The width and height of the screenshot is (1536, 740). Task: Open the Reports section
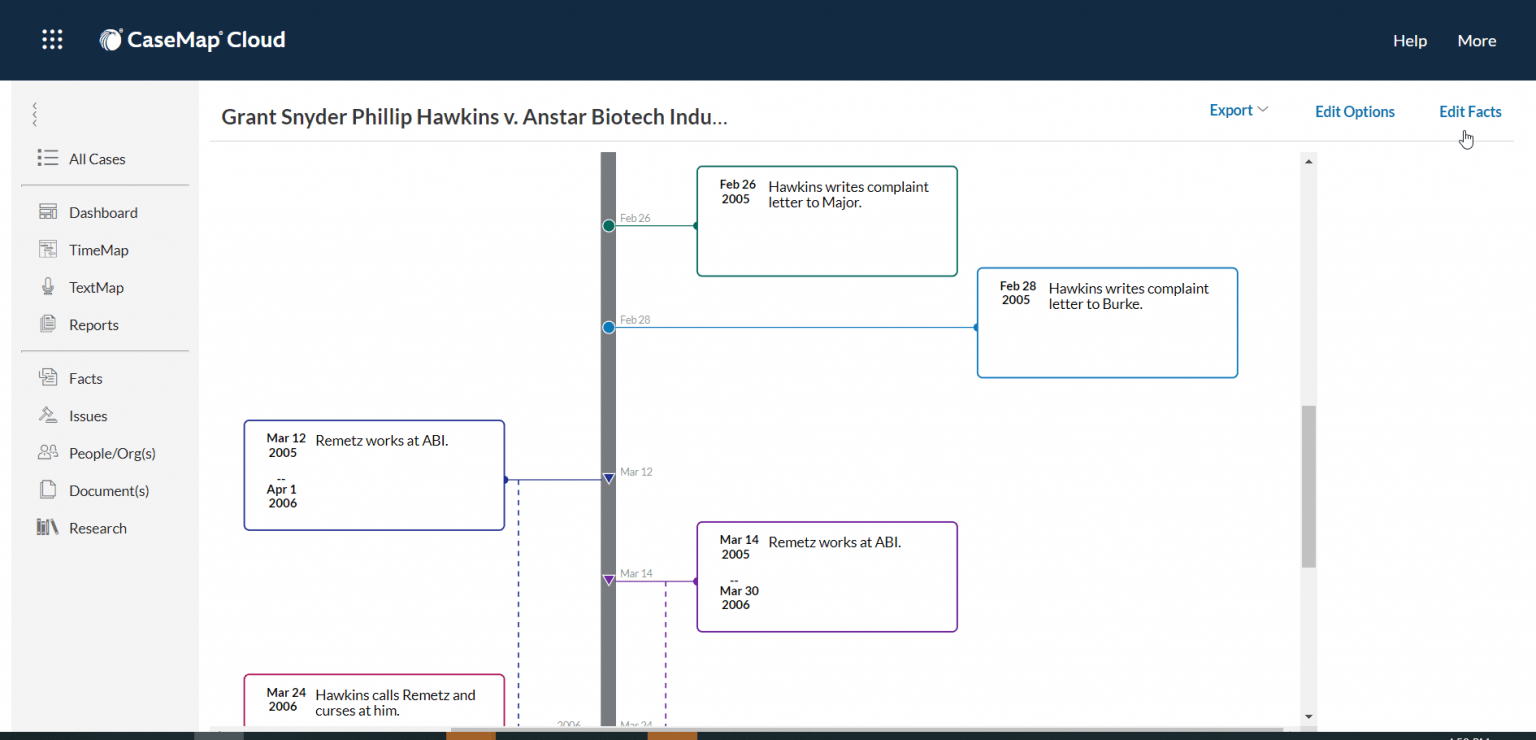coord(95,324)
